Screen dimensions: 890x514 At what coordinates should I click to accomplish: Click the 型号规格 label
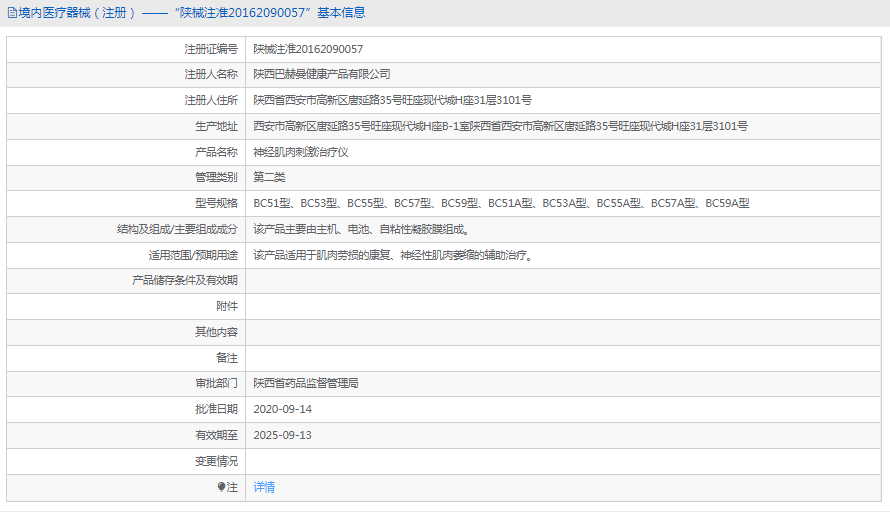(x=216, y=203)
